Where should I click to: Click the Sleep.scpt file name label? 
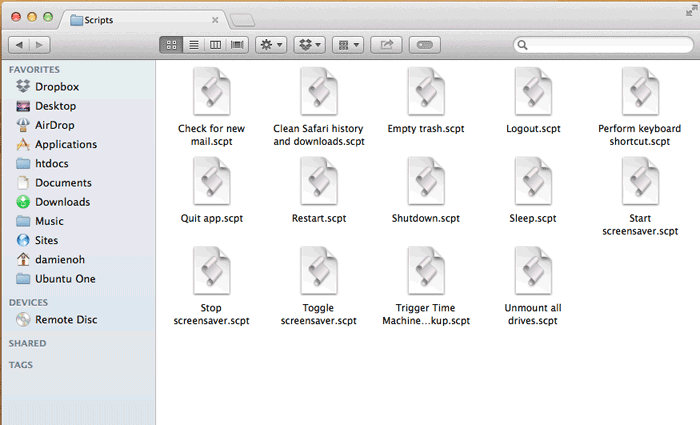coord(533,218)
